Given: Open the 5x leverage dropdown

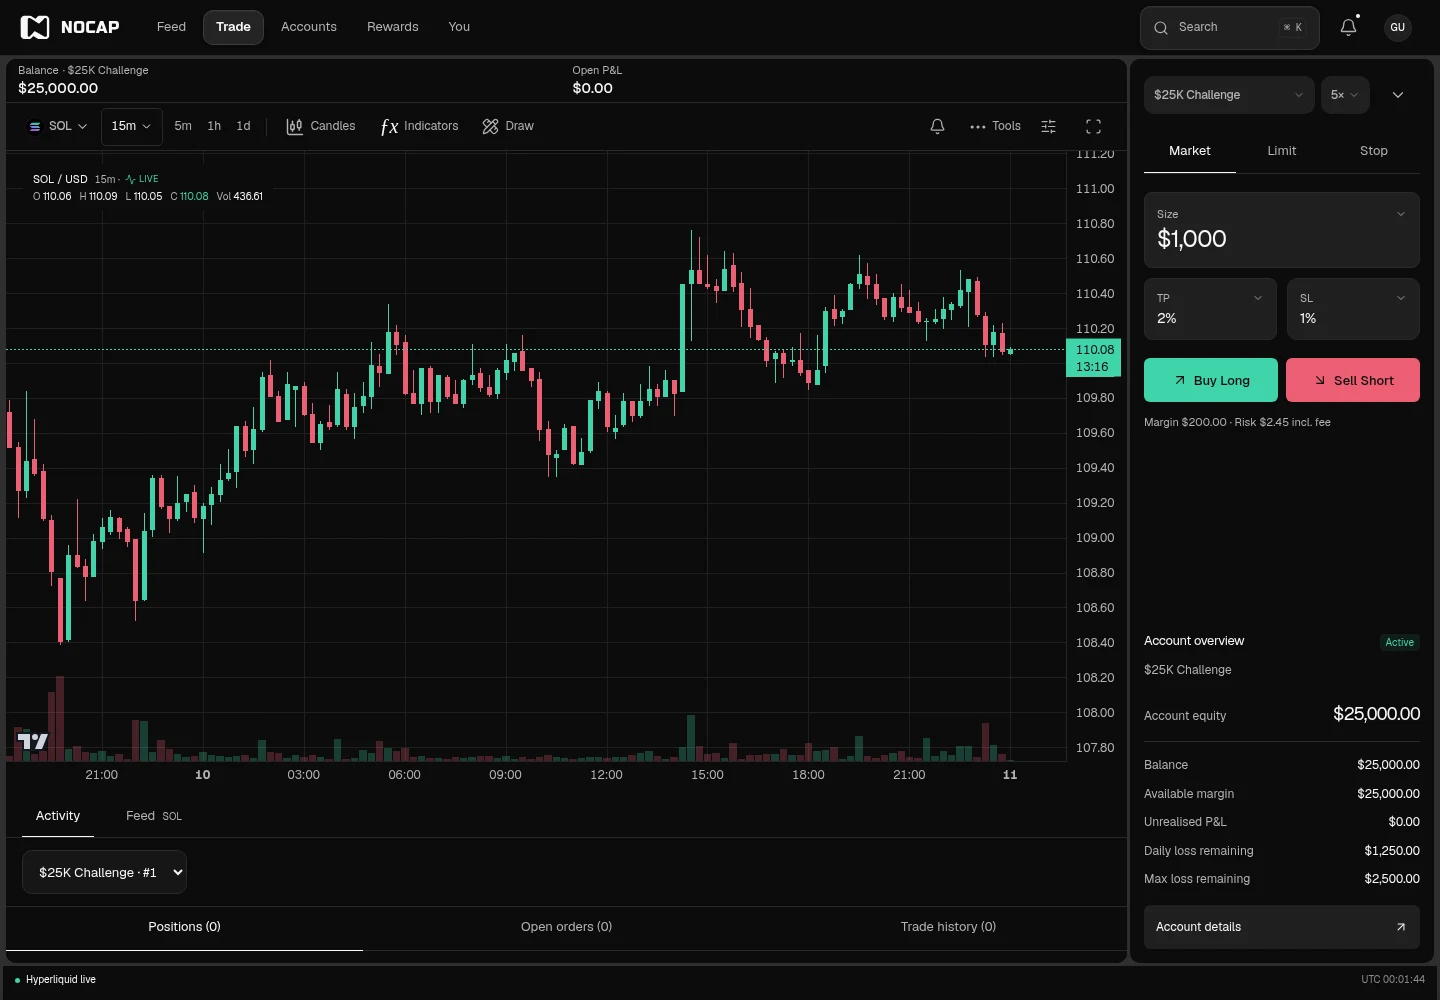Looking at the screenshot, I should pos(1345,95).
